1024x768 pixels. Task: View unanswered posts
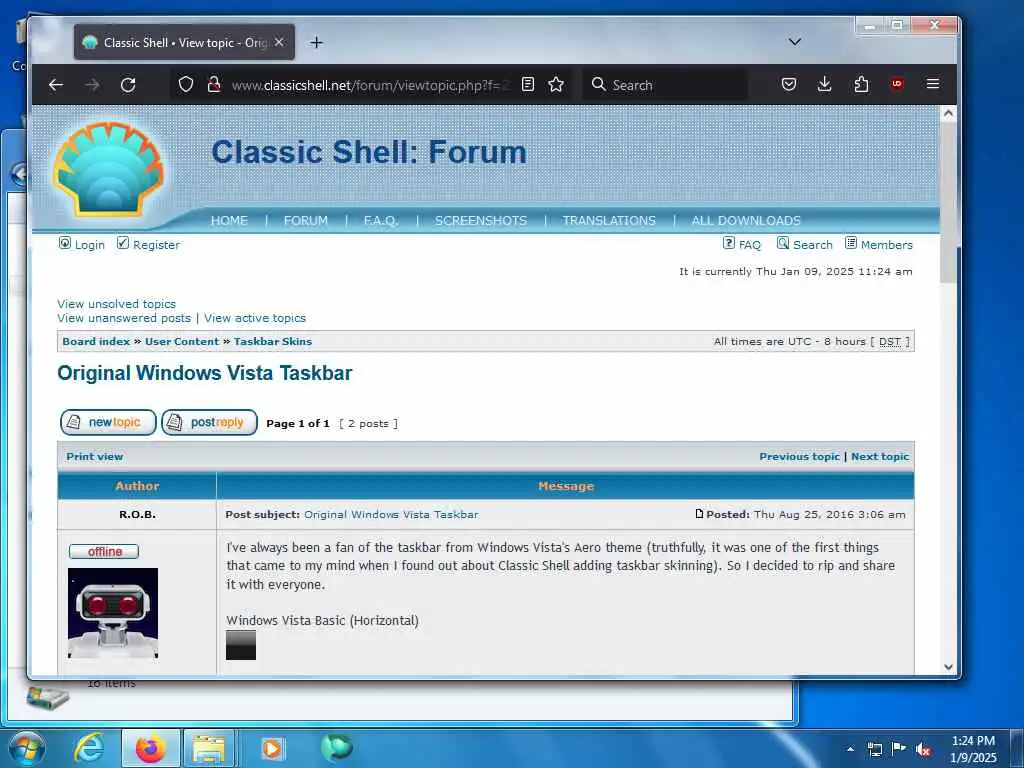(x=124, y=318)
